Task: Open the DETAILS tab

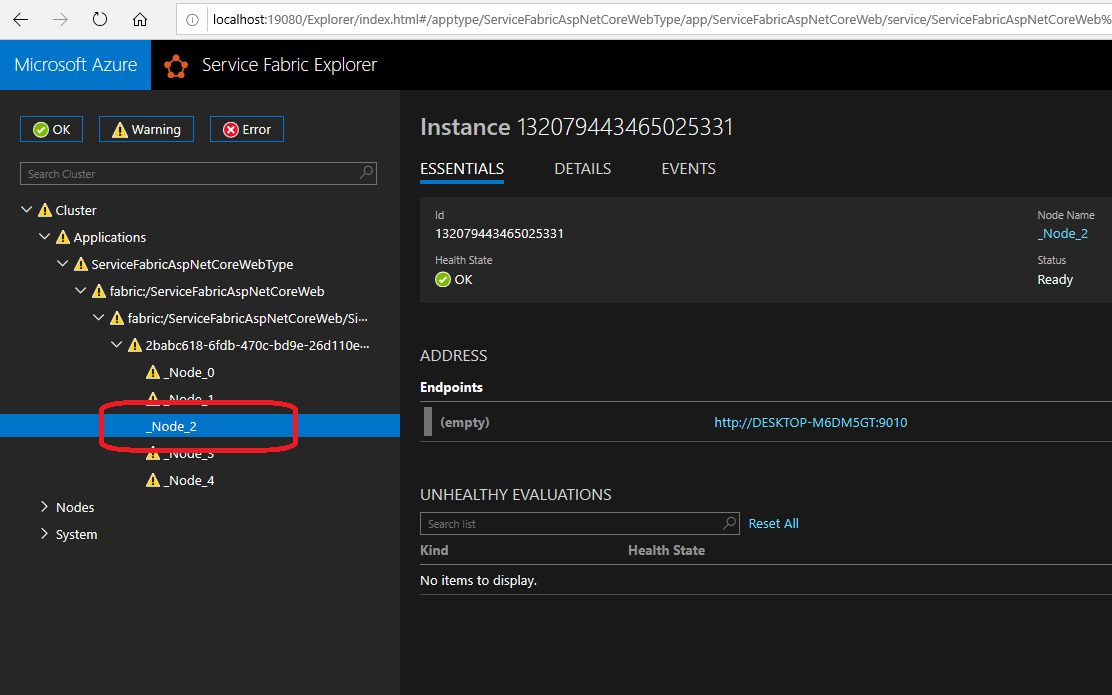Action: click(582, 169)
